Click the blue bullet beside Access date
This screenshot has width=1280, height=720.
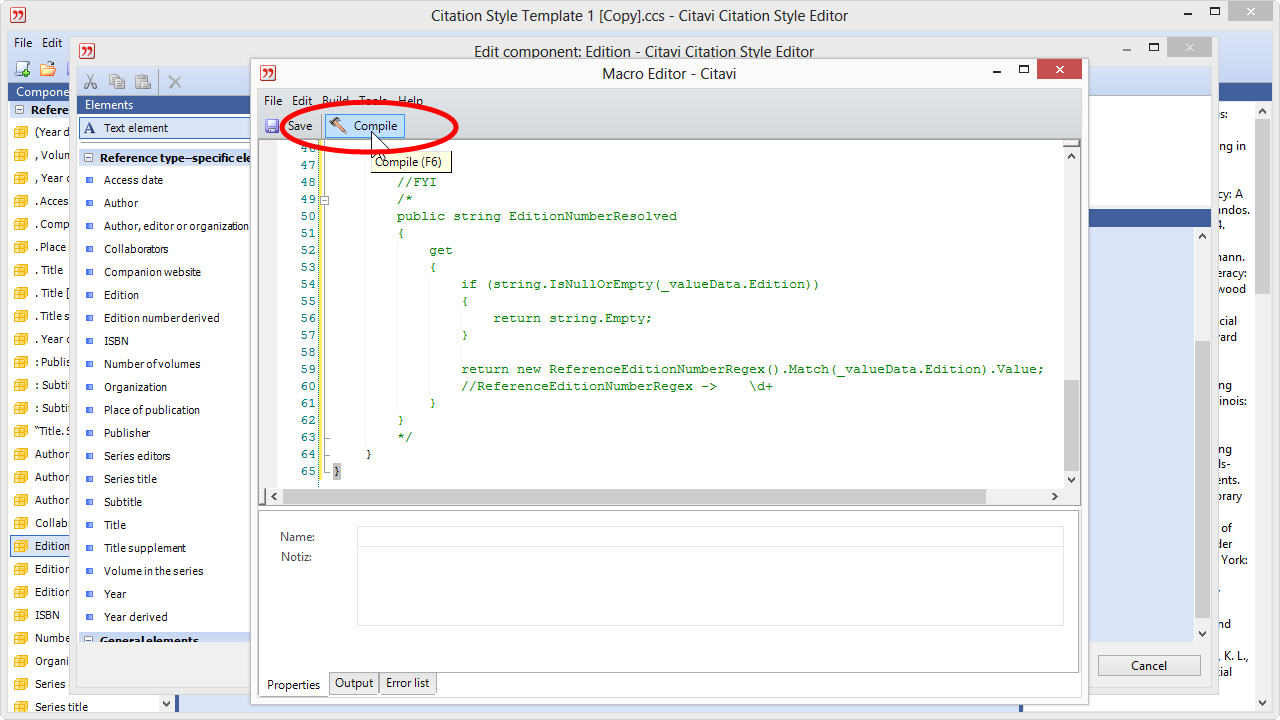[89, 180]
